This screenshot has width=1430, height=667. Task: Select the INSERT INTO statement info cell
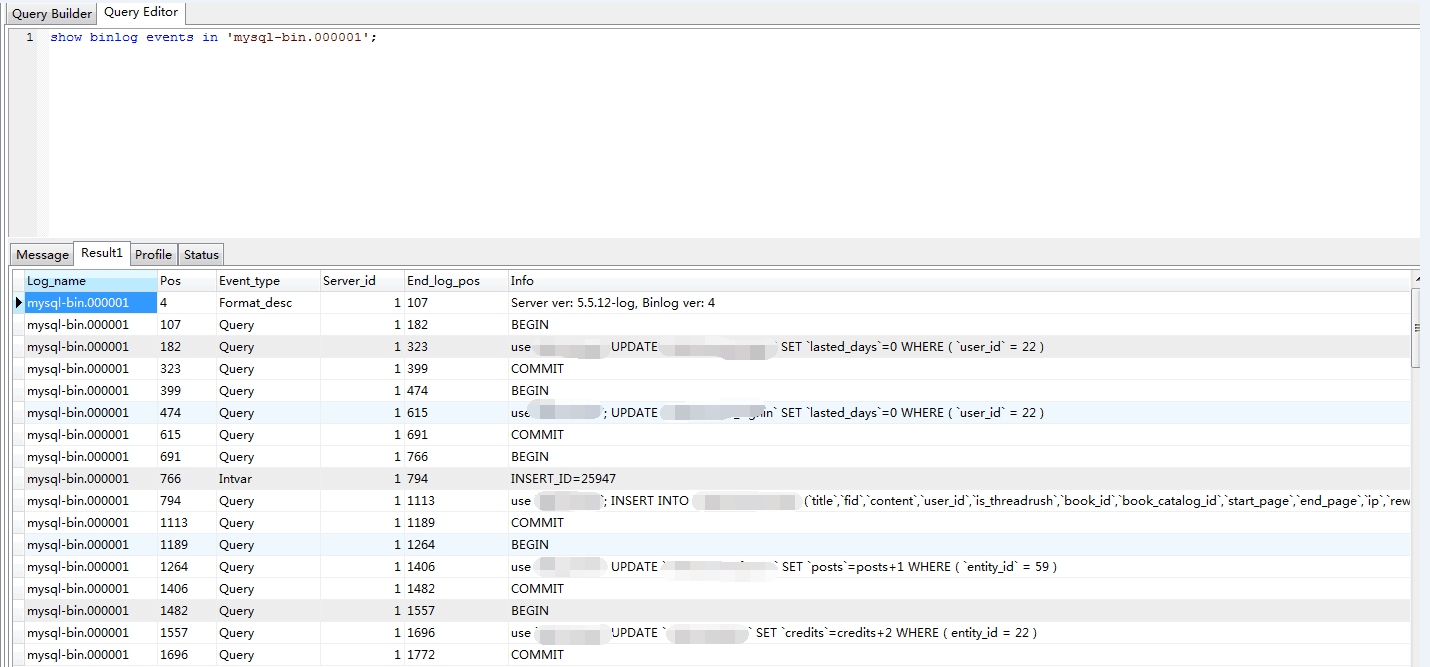(959, 501)
